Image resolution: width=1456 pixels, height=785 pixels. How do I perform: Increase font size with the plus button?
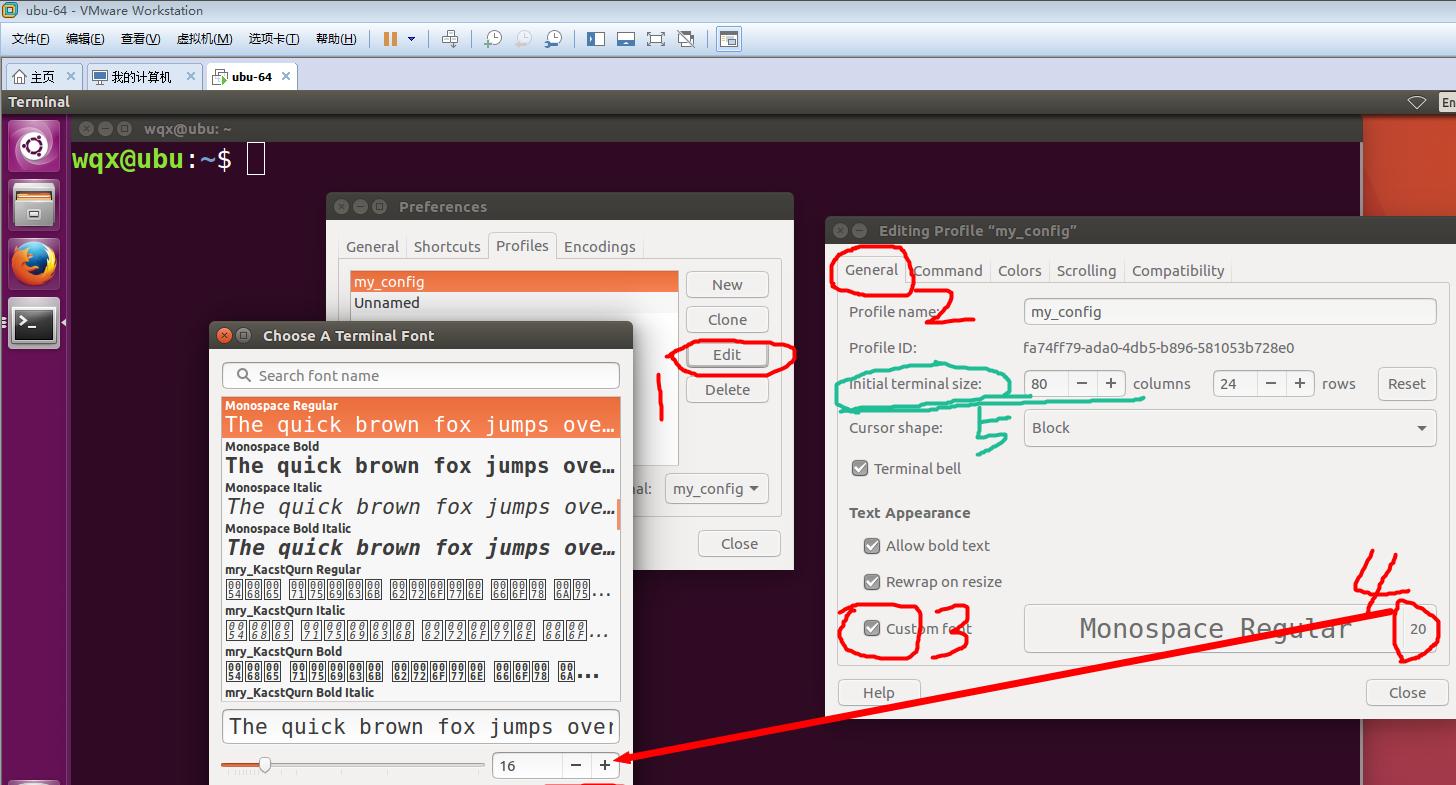click(605, 766)
